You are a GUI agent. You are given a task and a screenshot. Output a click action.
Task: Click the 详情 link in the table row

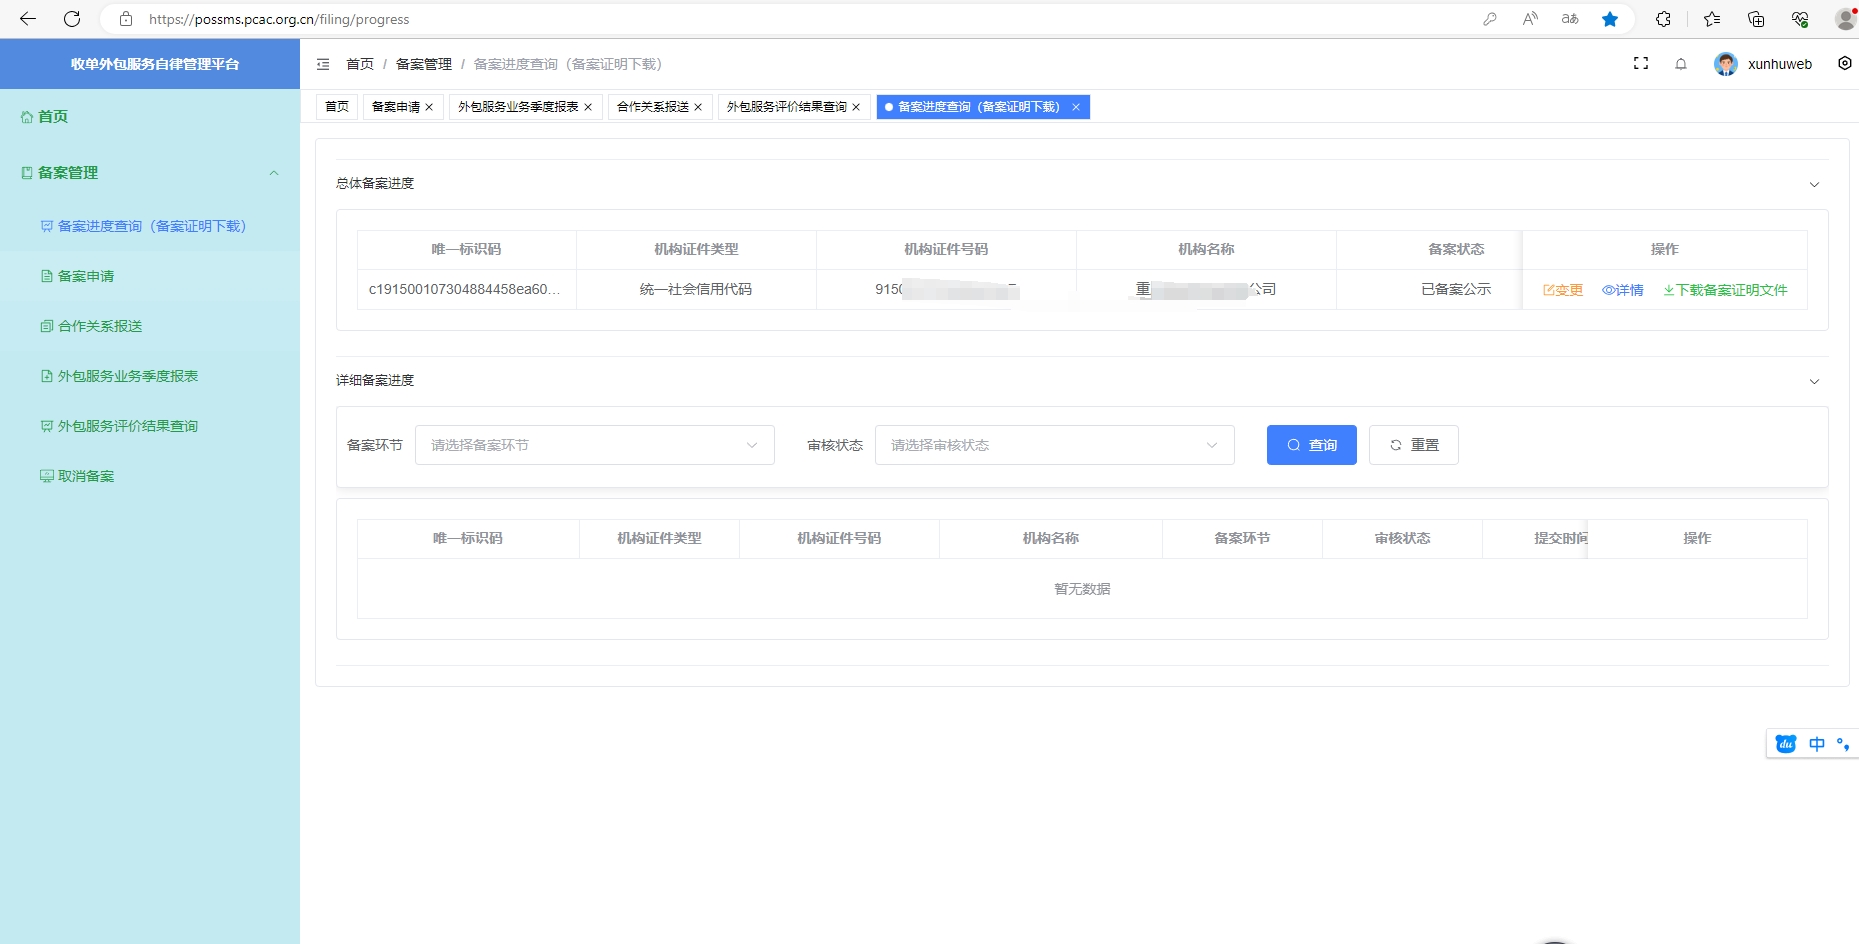pos(1623,290)
